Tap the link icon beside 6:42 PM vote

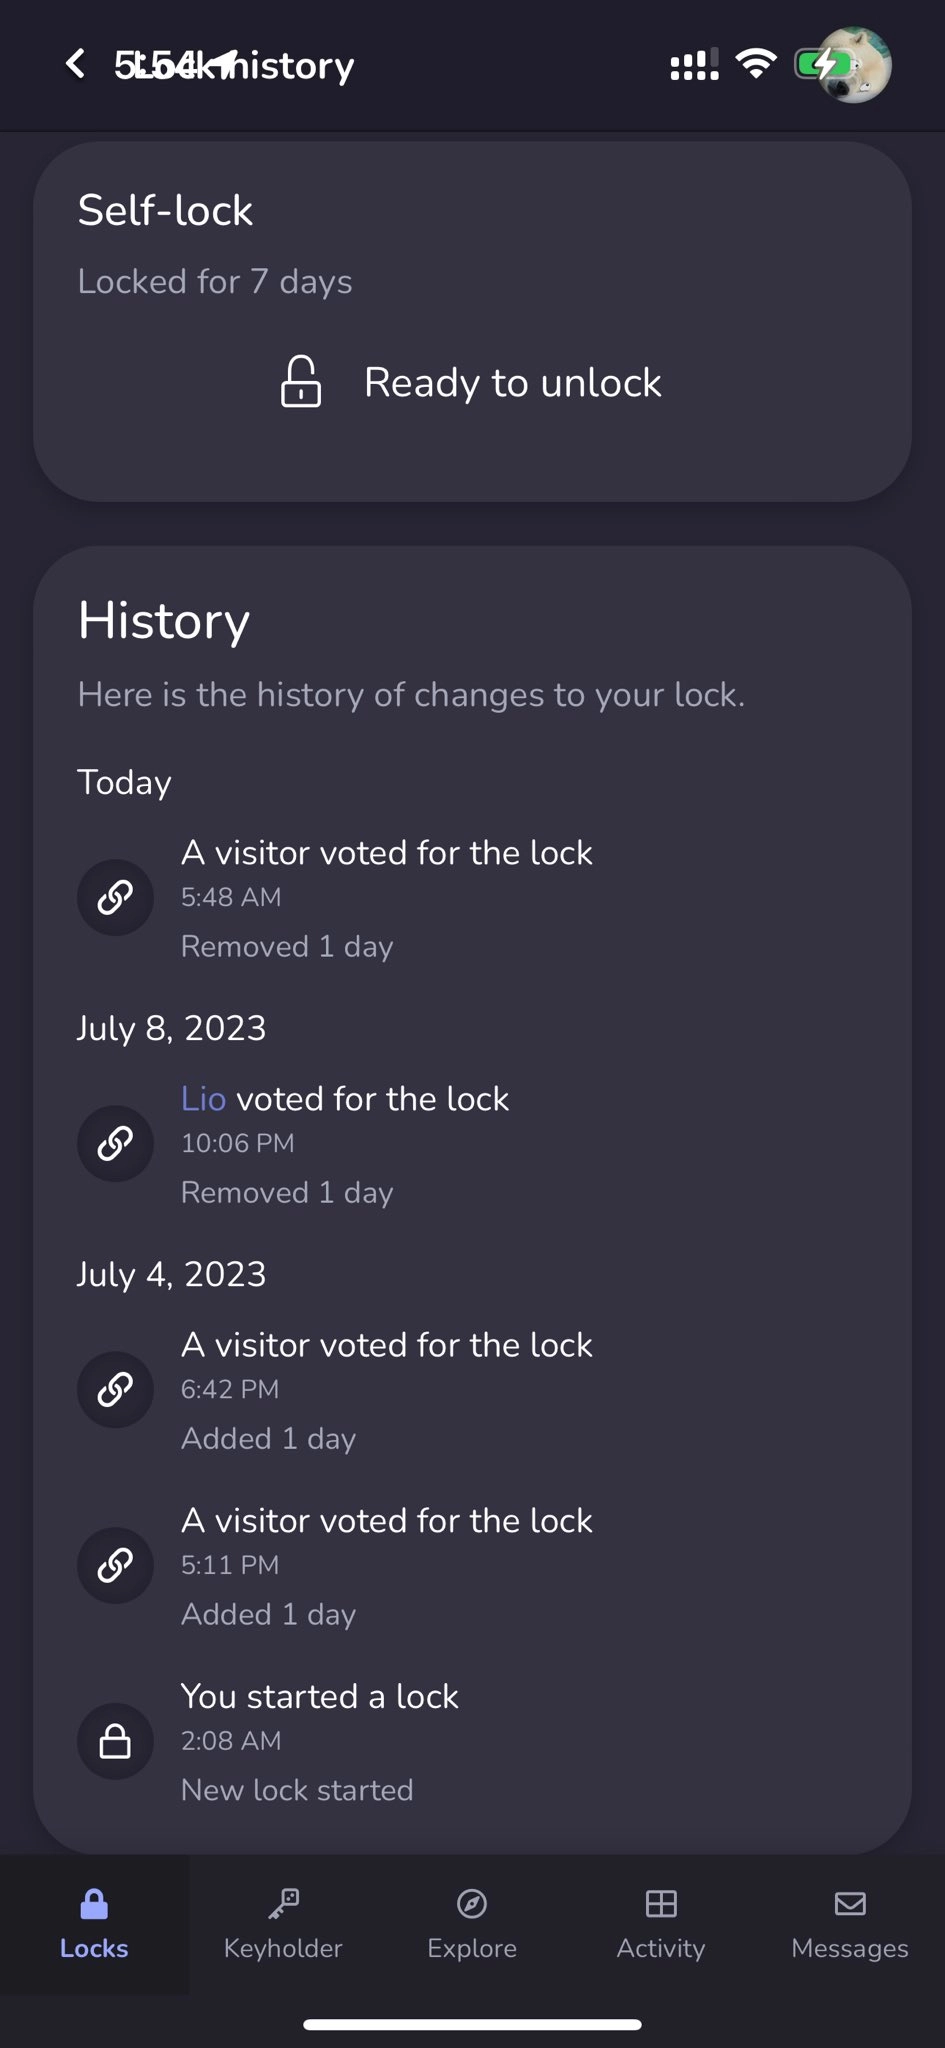click(x=115, y=1389)
